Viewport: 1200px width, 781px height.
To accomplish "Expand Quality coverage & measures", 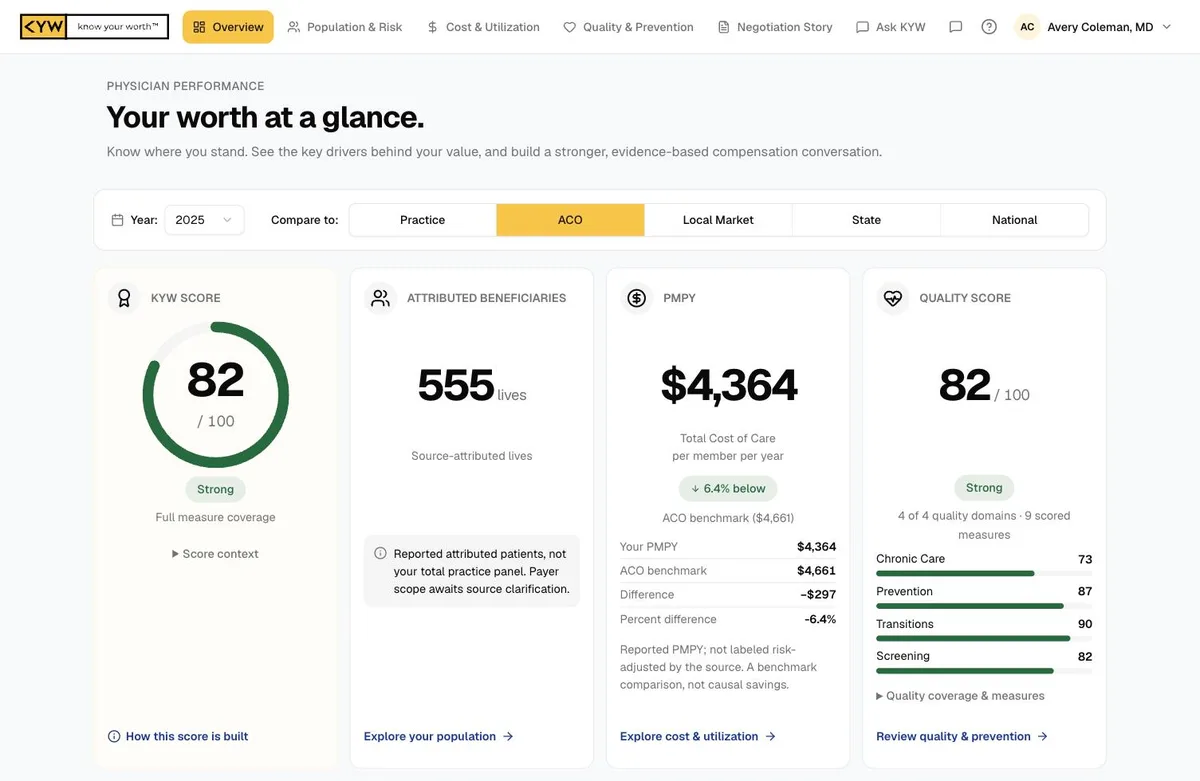I will (x=960, y=696).
